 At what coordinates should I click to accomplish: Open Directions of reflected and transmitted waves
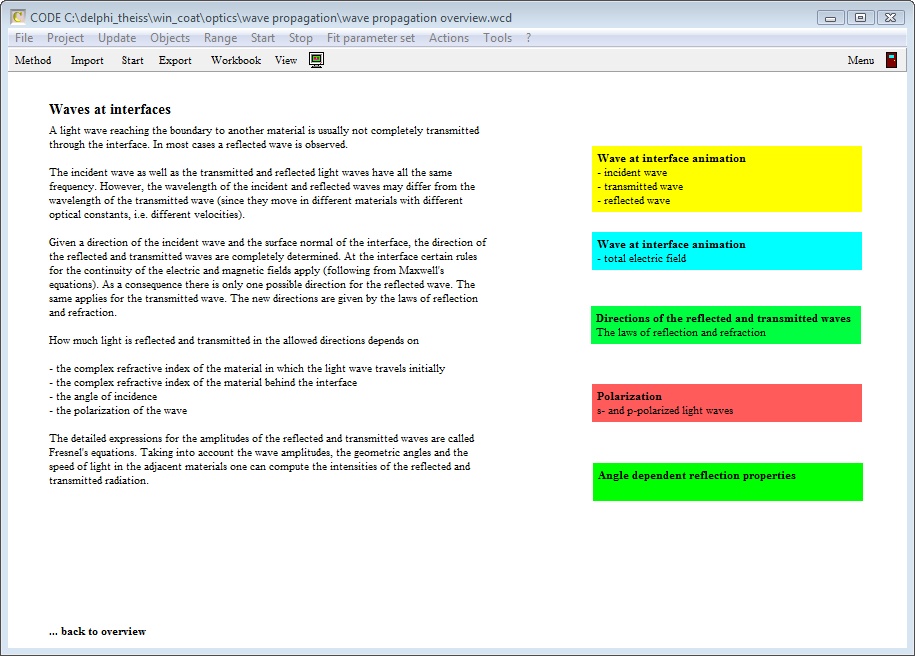(x=725, y=325)
